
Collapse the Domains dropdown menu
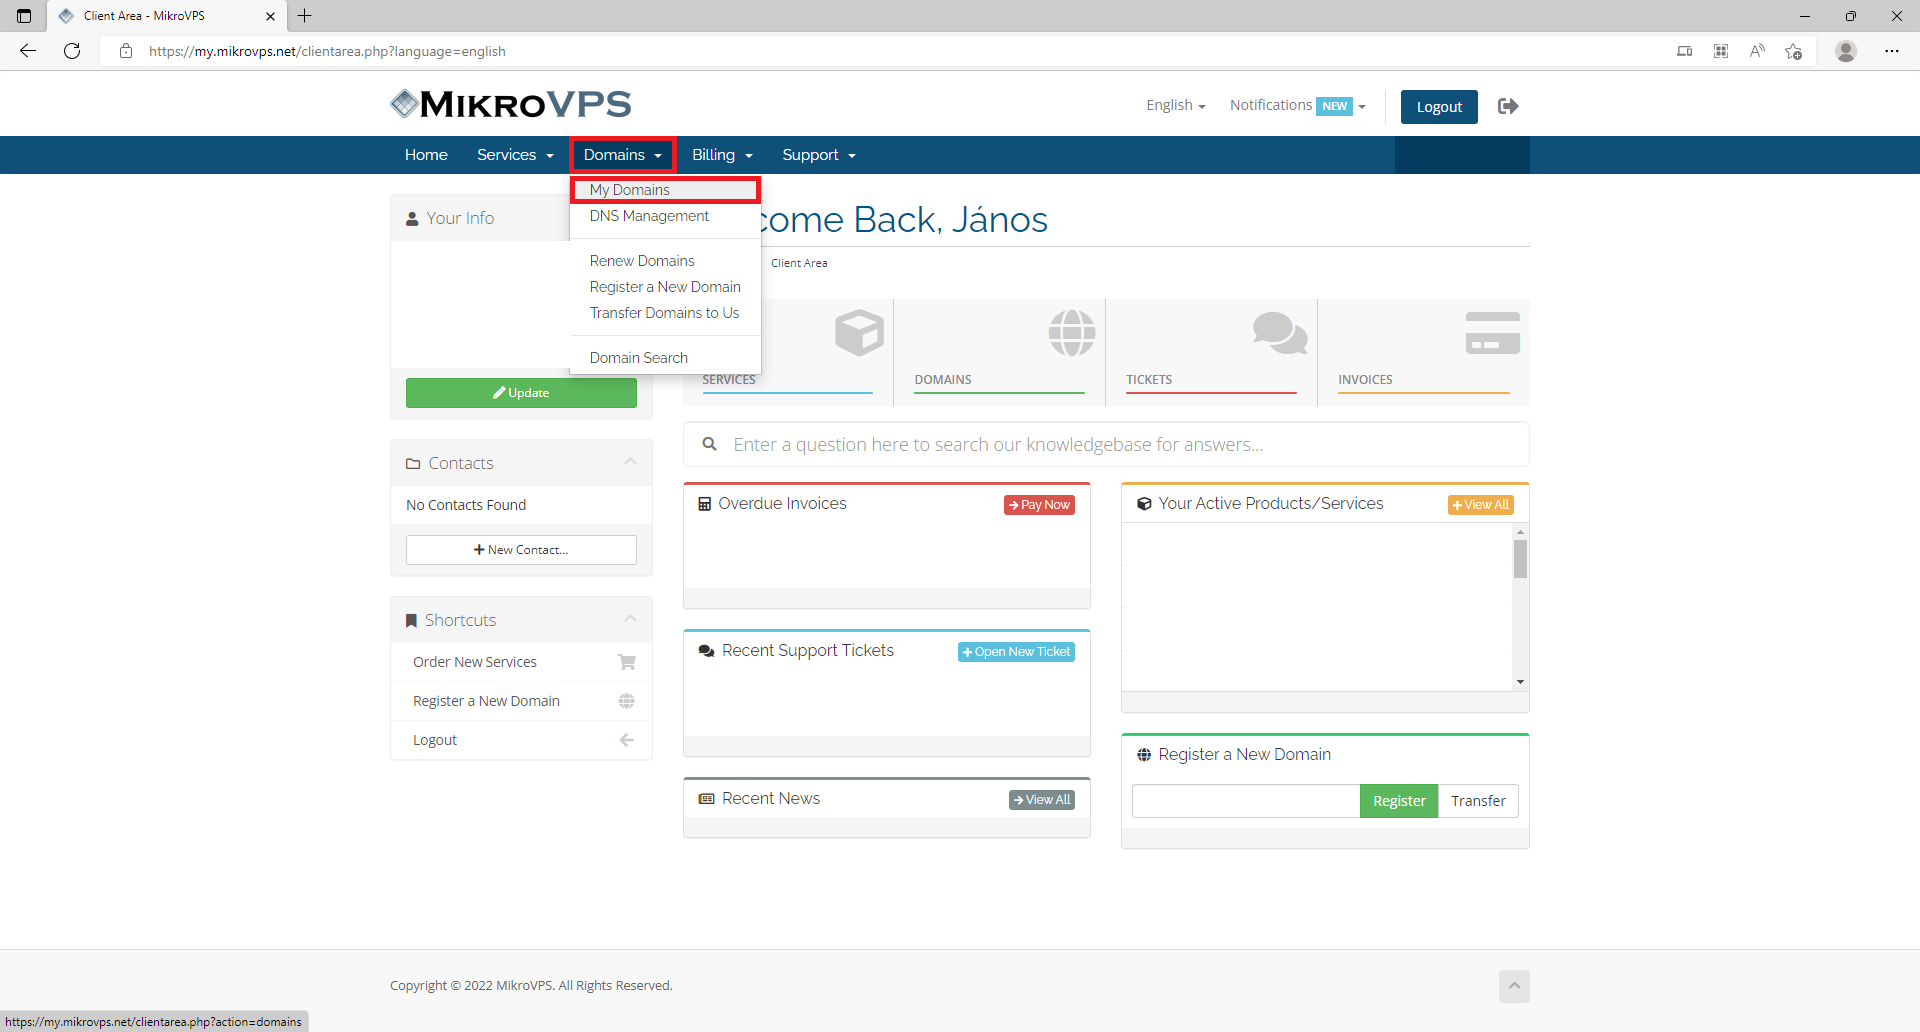[623, 155]
